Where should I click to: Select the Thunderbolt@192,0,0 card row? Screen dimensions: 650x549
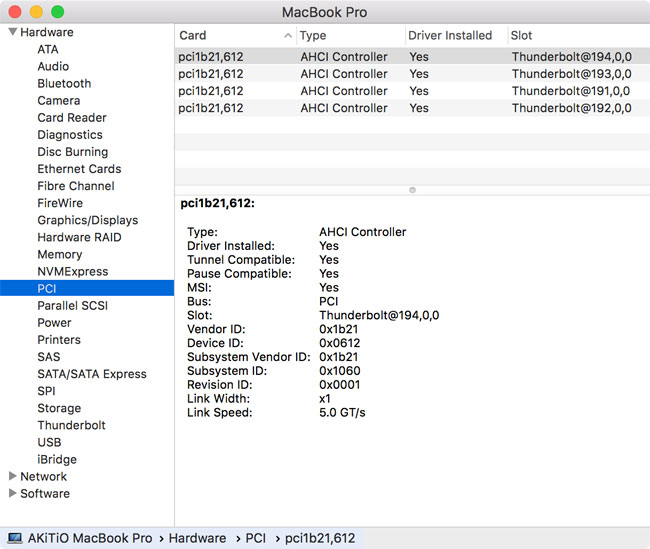coord(410,108)
